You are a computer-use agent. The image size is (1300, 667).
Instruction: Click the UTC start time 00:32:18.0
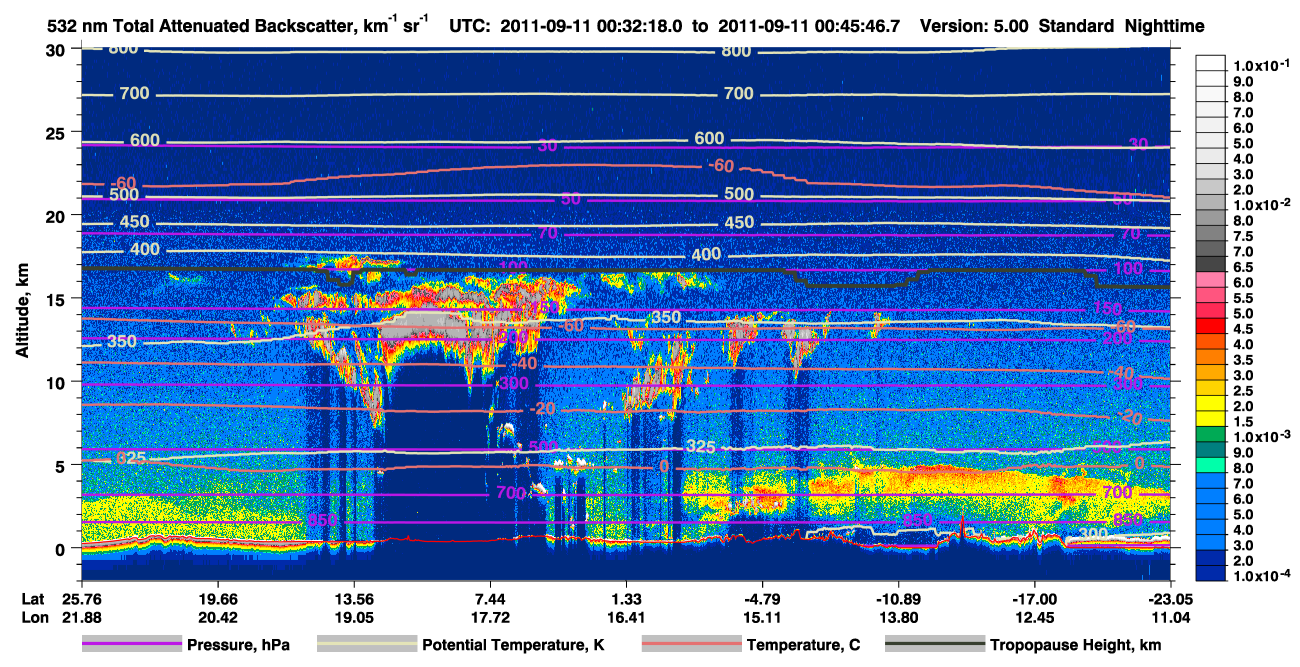pyautogui.click(x=642, y=27)
